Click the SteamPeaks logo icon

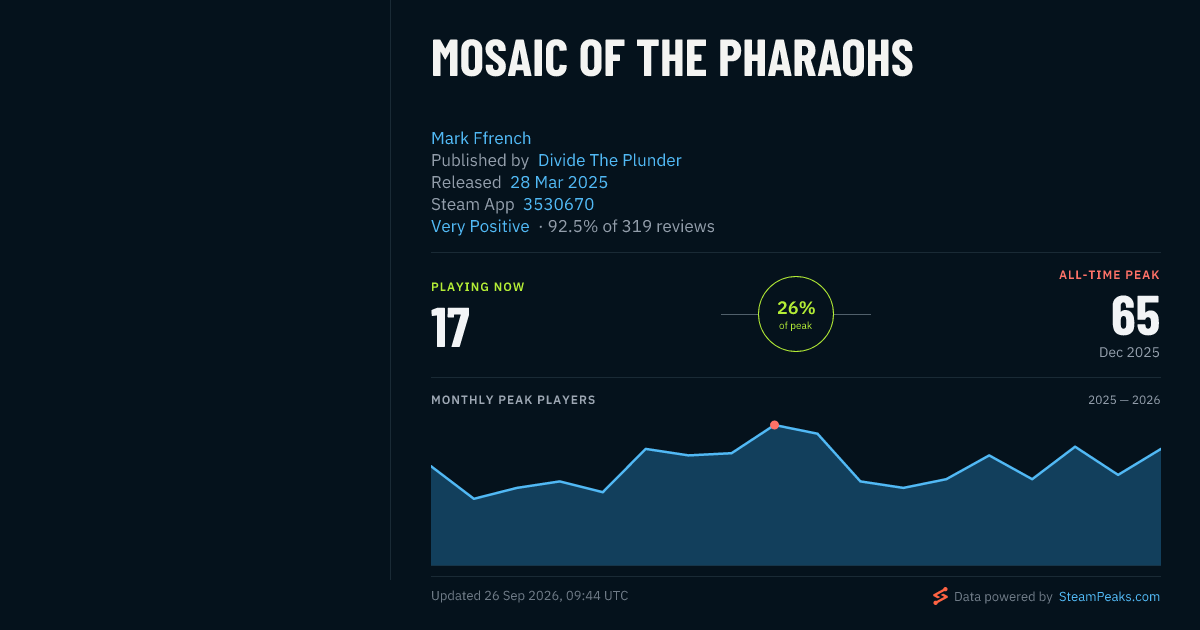pyautogui.click(x=940, y=596)
